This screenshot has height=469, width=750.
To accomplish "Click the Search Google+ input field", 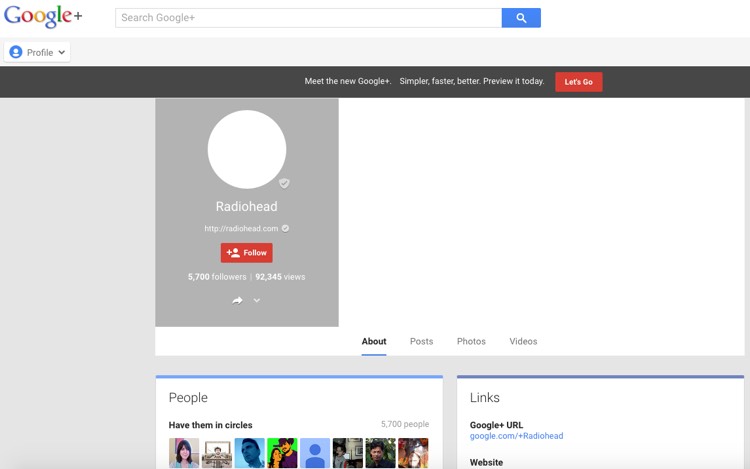I will coord(309,18).
